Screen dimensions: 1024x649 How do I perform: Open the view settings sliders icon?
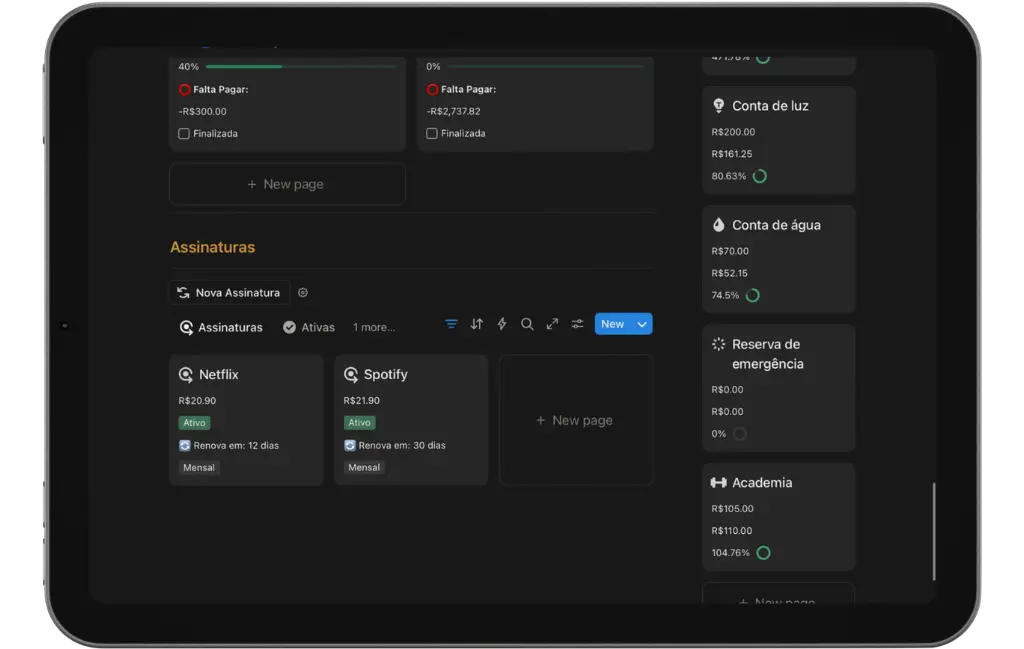coord(577,324)
